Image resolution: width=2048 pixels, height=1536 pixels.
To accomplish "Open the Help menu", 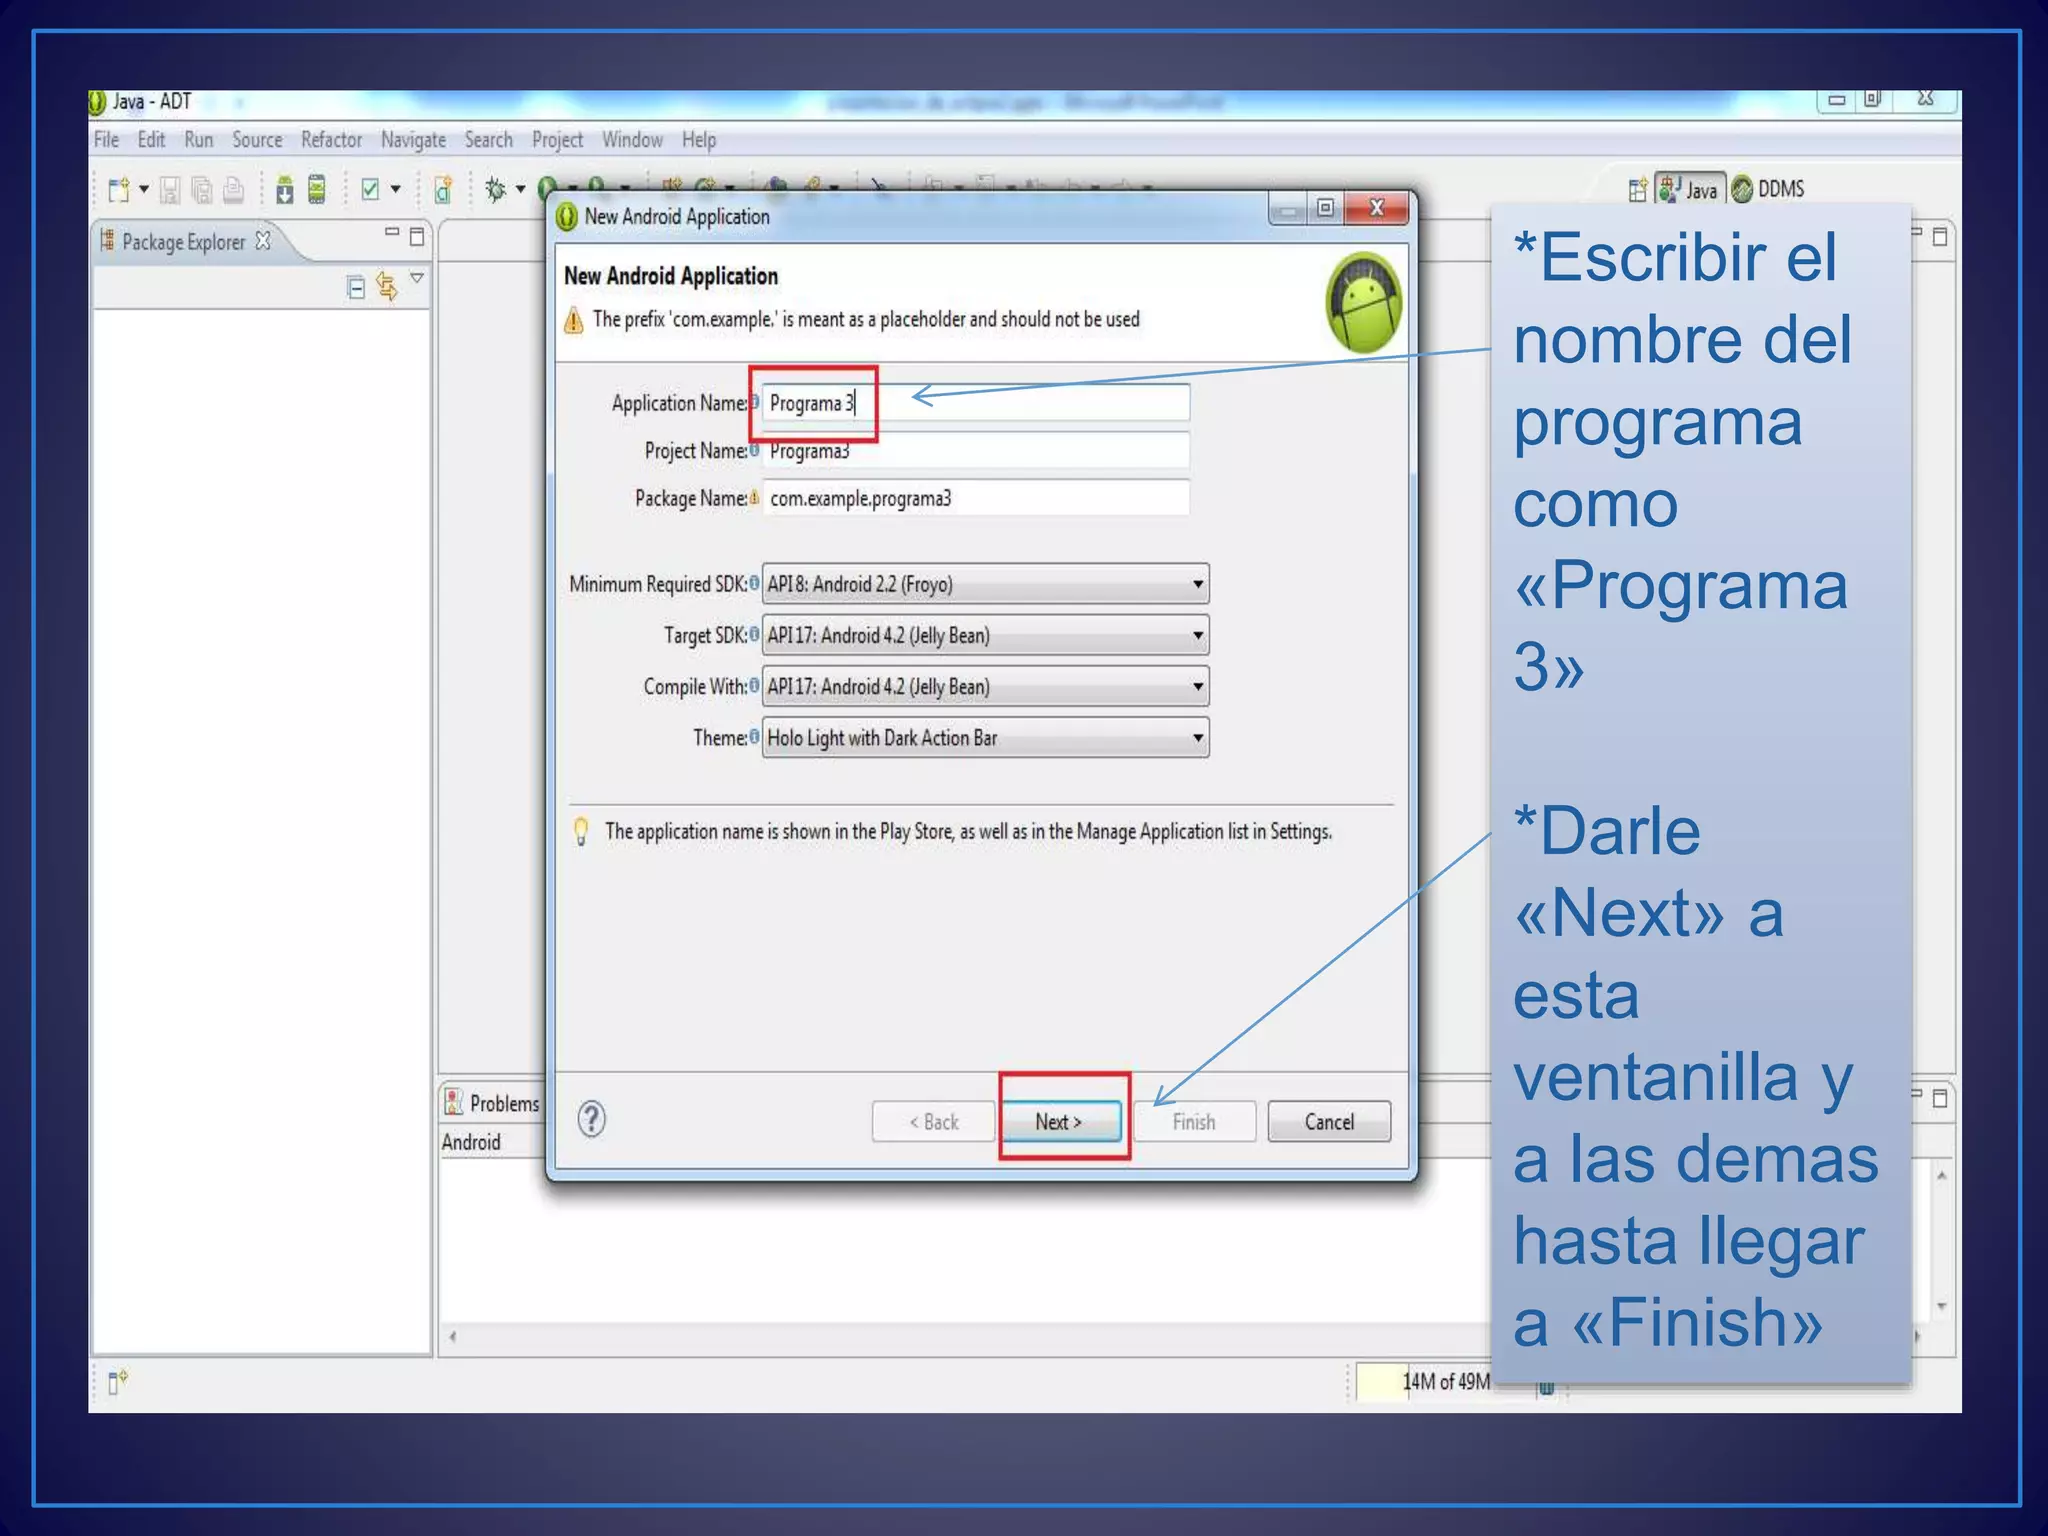I will pyautogui.click(x=699, y=141).
